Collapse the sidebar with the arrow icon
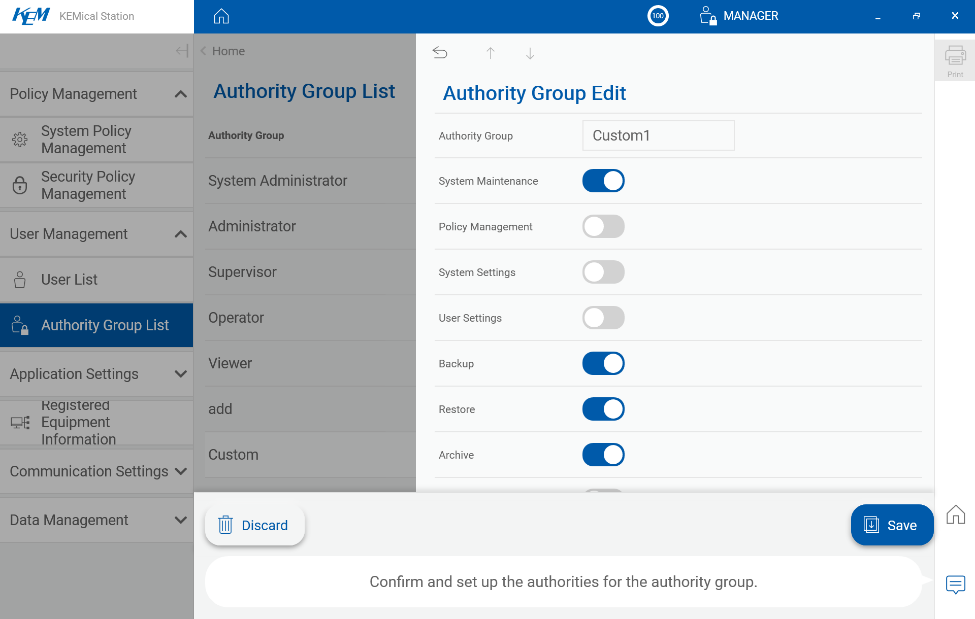The width and height of the screenshot is (975, 619). tap(181, 51)
